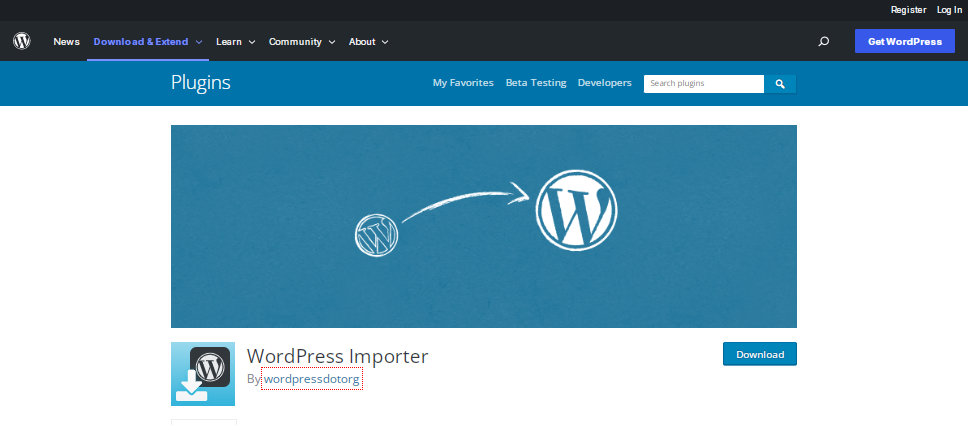Image resolution: width=968 pixels, height=425 pixels.
Task: Expand the Download & Extend menu
Action: [x=148, y=42]
